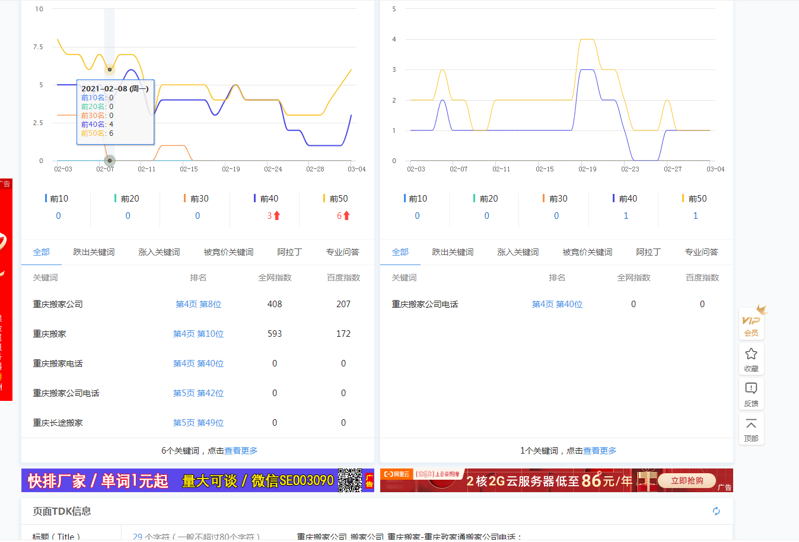Open the 反馈 feedback icon

pos(751,393)
